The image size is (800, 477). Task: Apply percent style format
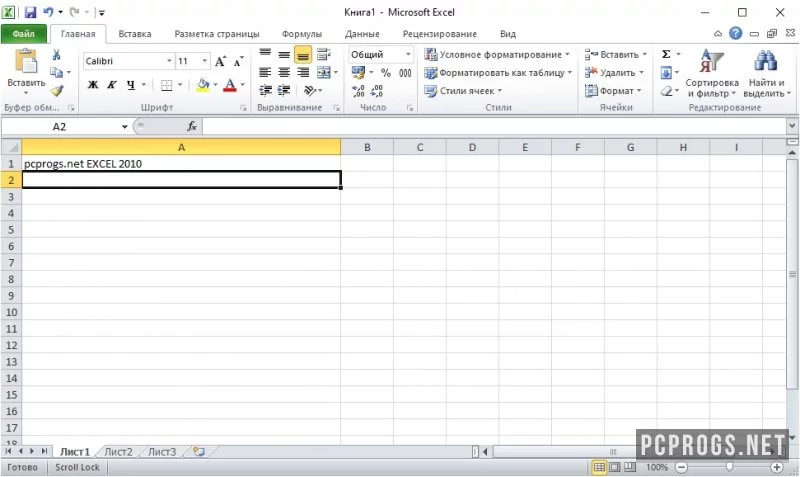(386, 72)
